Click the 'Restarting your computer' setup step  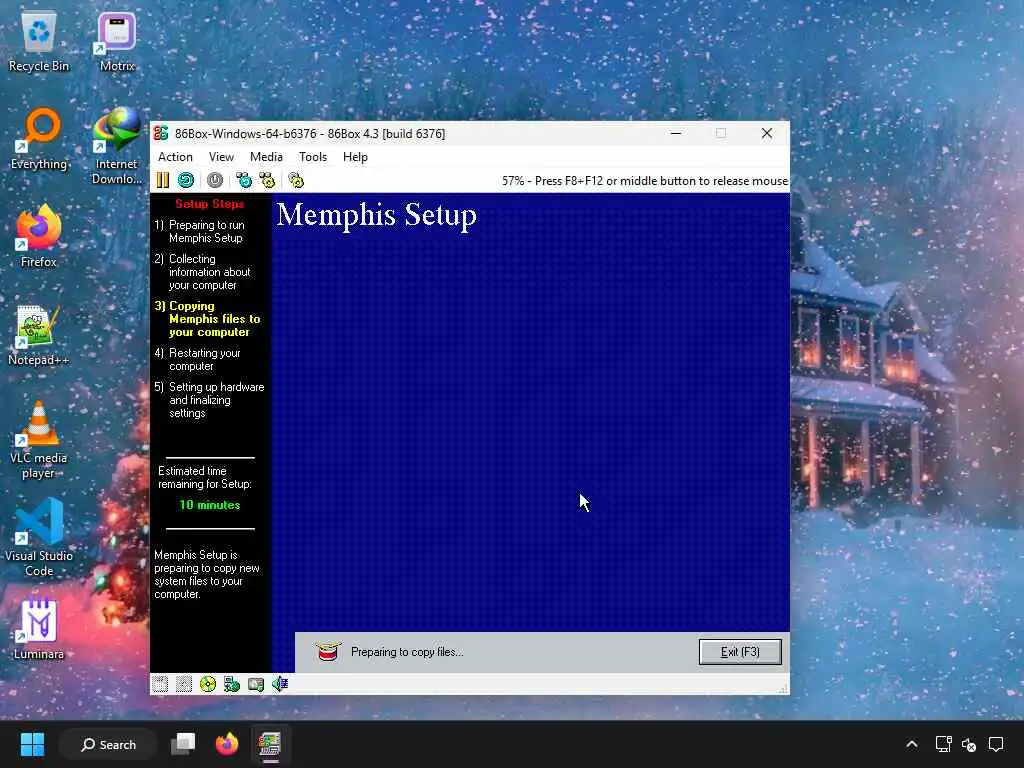pyautogui.click(x=198, y=359)
